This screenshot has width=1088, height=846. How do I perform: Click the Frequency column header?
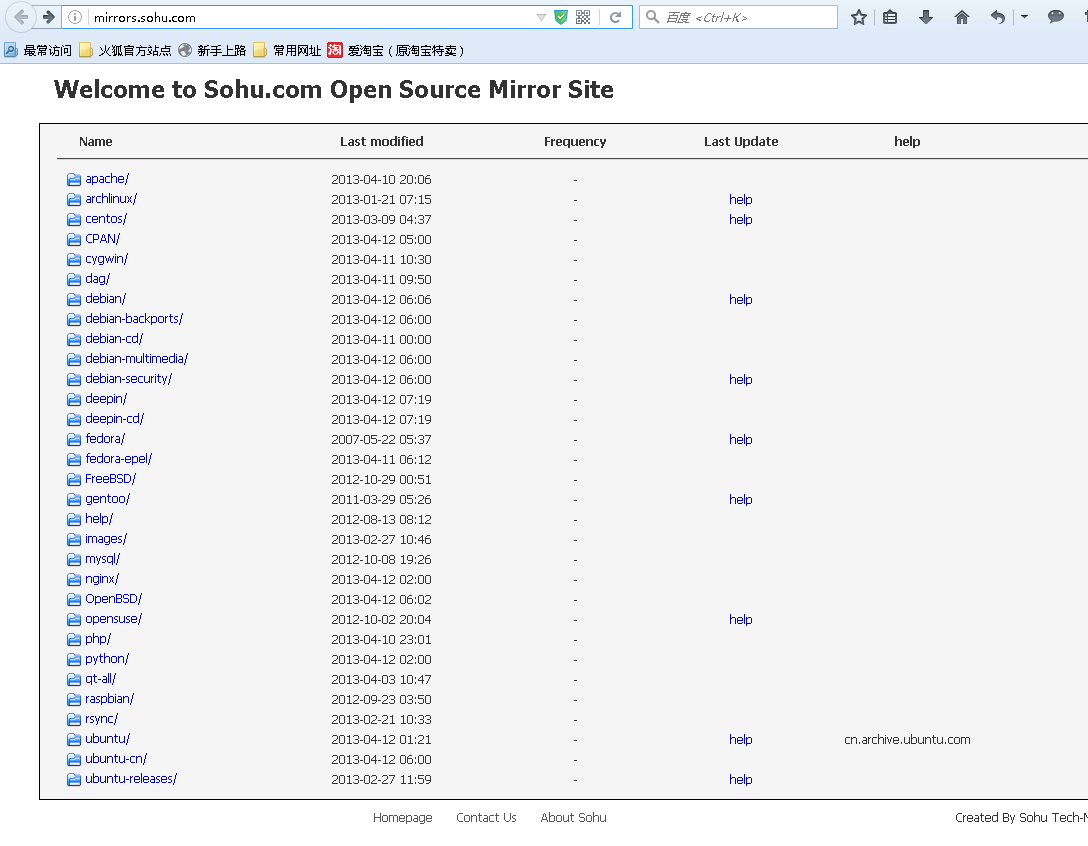pos(575,142)
